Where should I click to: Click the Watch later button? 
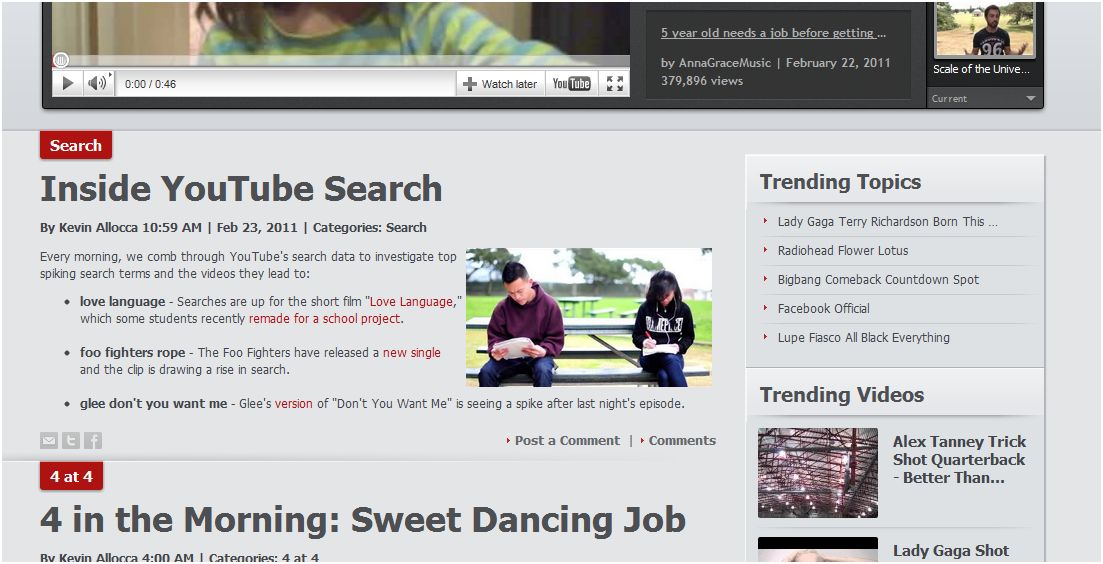point(499,84)
